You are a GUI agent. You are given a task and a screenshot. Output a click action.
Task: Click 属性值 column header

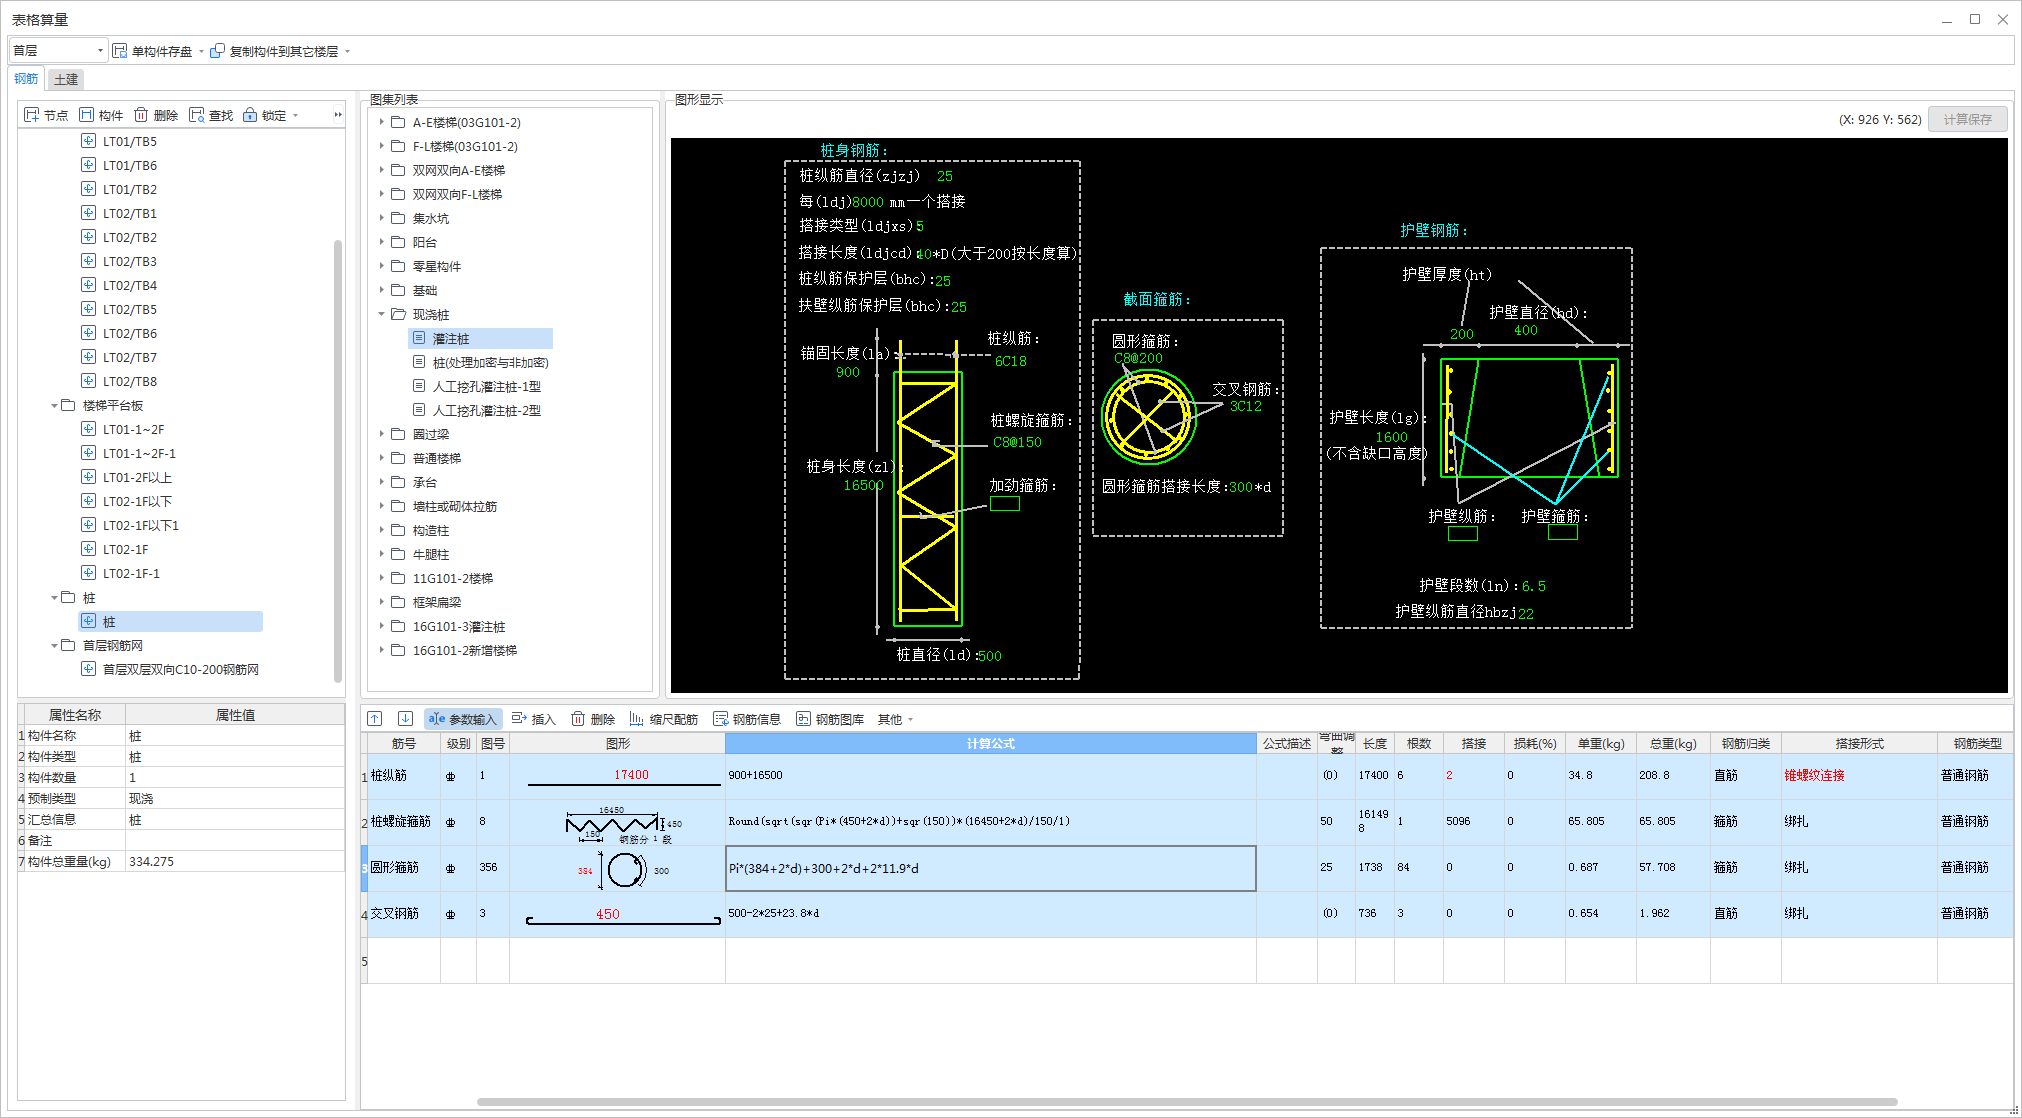235,714
